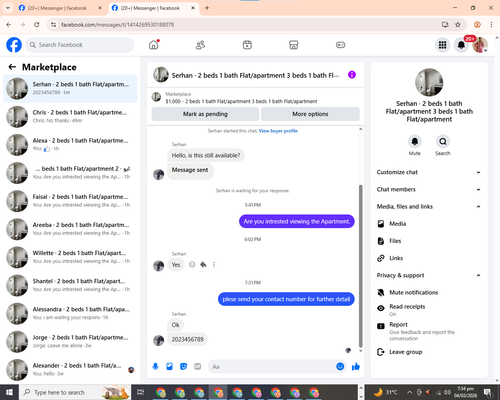Open Willette conversation in list

coord(70,257)
